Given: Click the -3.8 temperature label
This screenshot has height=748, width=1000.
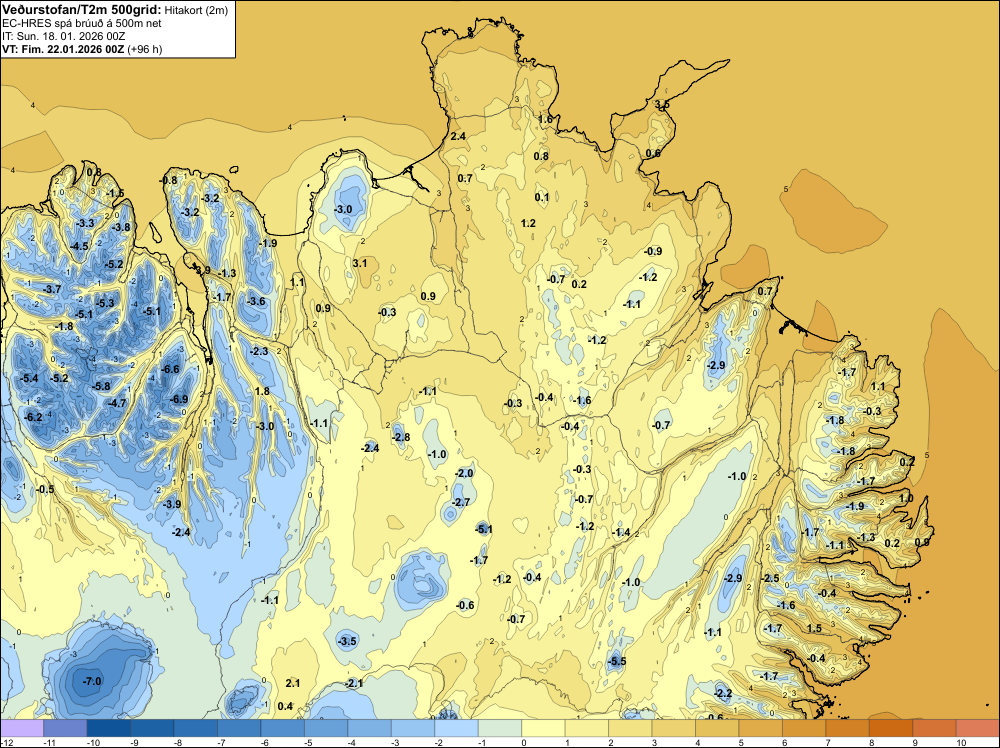Looking at the screenshot, I should click(121, 227).
